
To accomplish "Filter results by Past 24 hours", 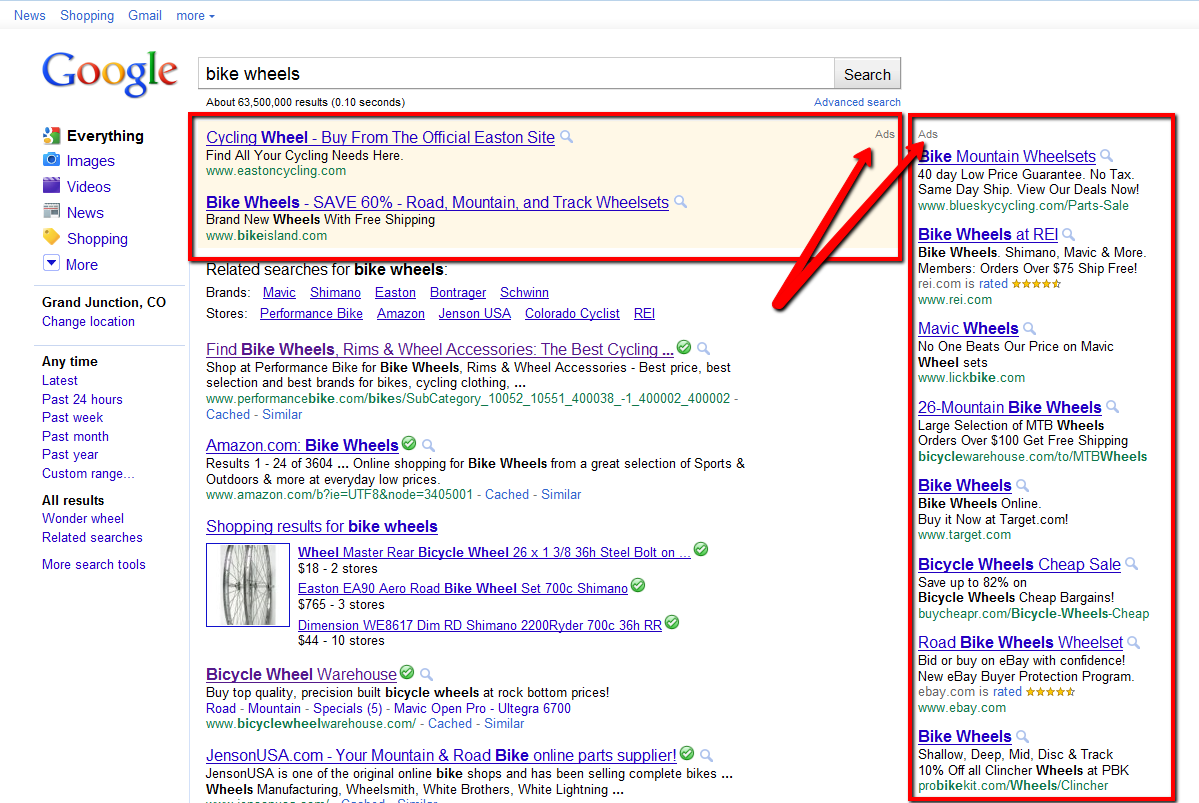I will pos(82,399).
